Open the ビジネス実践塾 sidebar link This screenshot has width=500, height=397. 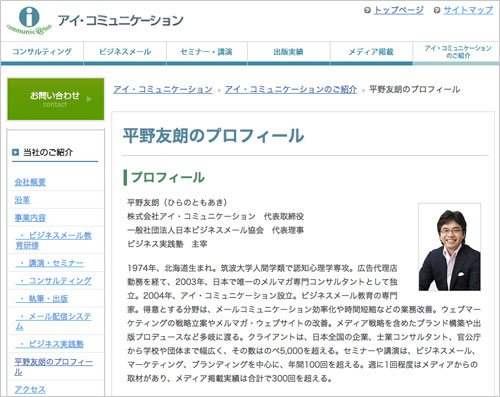pyautogui.click(x=50, y=344)
